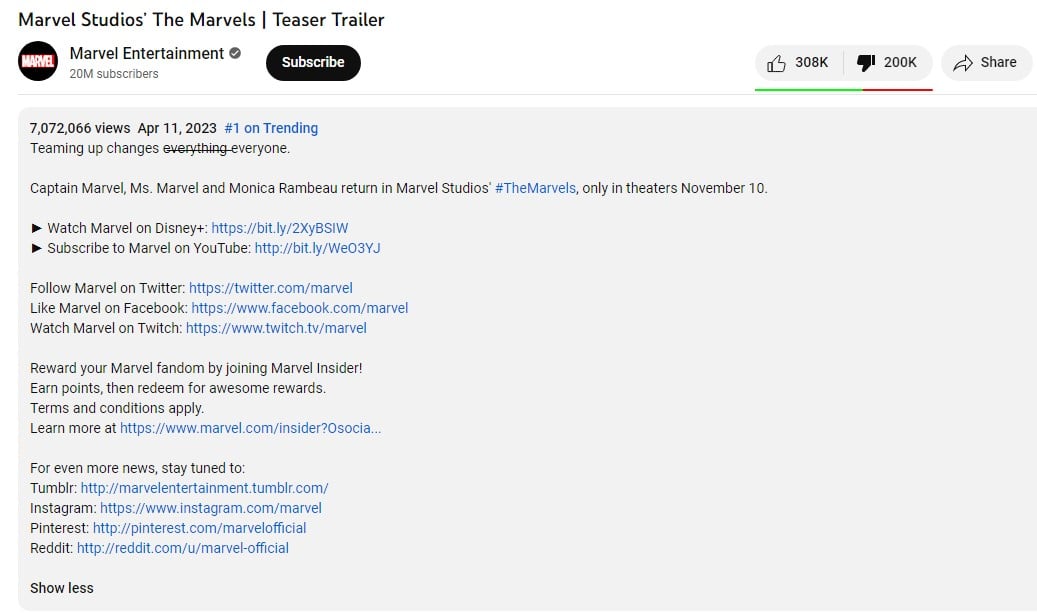Open reddit.com/u/marvel-official link
The width and height of the screenshot is (1037, 616).
(183, 548)
